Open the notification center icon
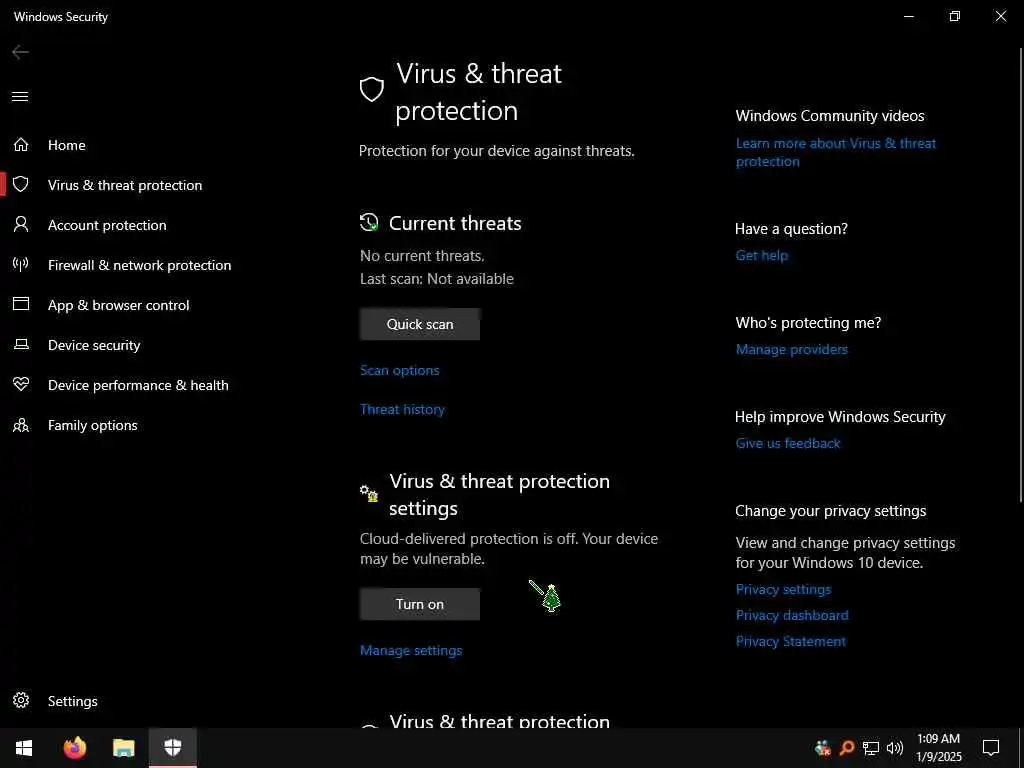Viewport: 1024px width, 768px height. coord(991,748)
